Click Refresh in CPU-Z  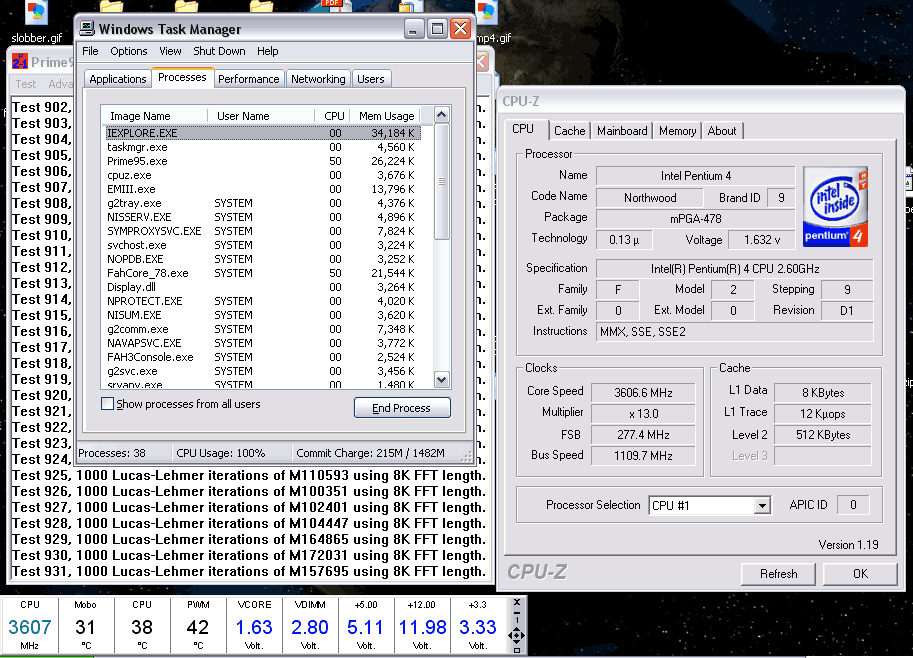tap(778, 574)
